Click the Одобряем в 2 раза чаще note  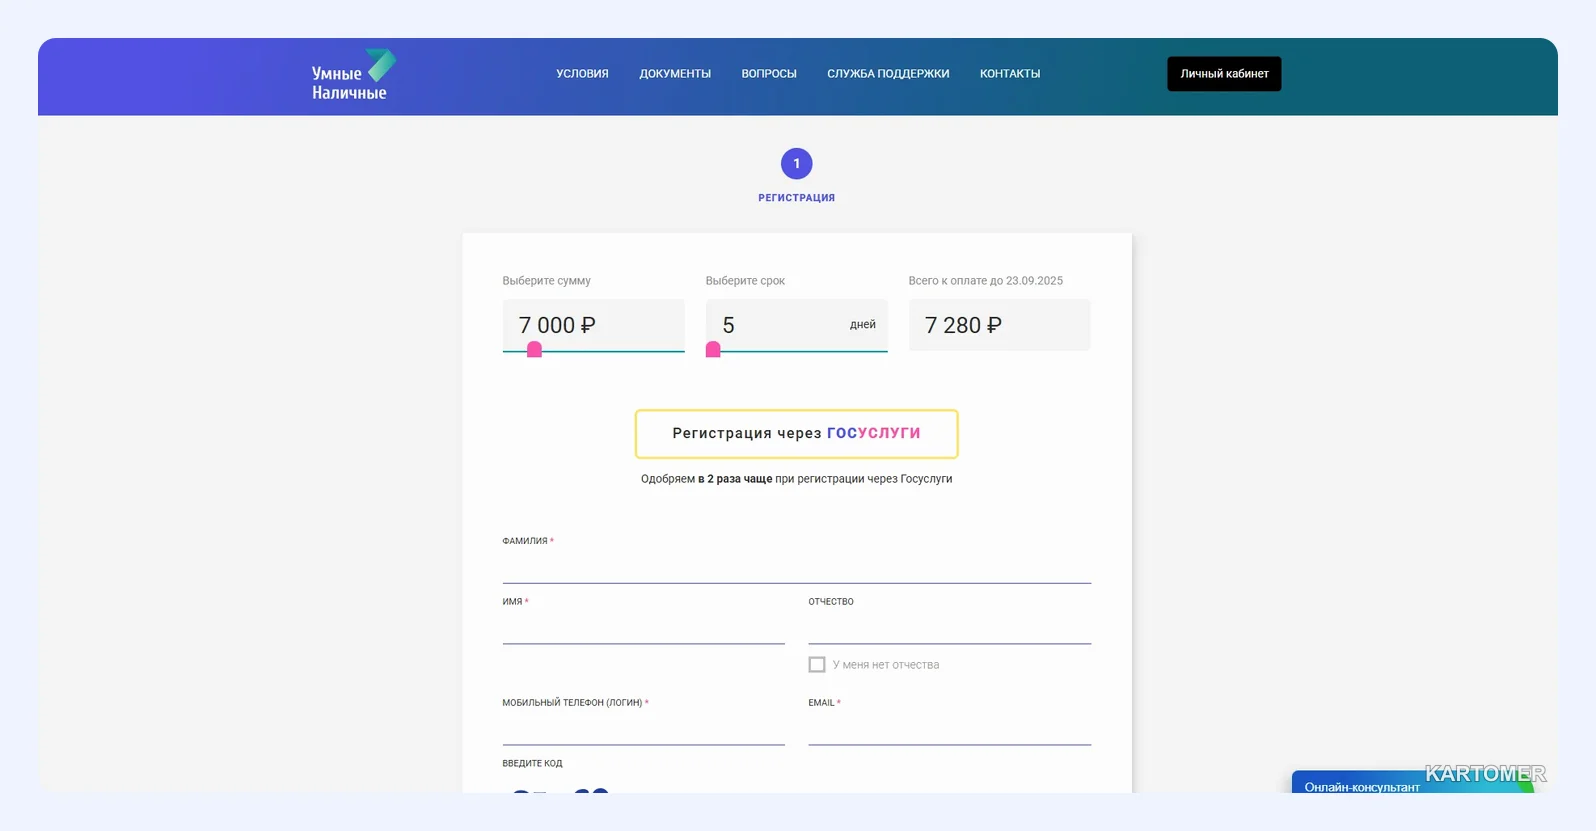(x=796, y=479)
